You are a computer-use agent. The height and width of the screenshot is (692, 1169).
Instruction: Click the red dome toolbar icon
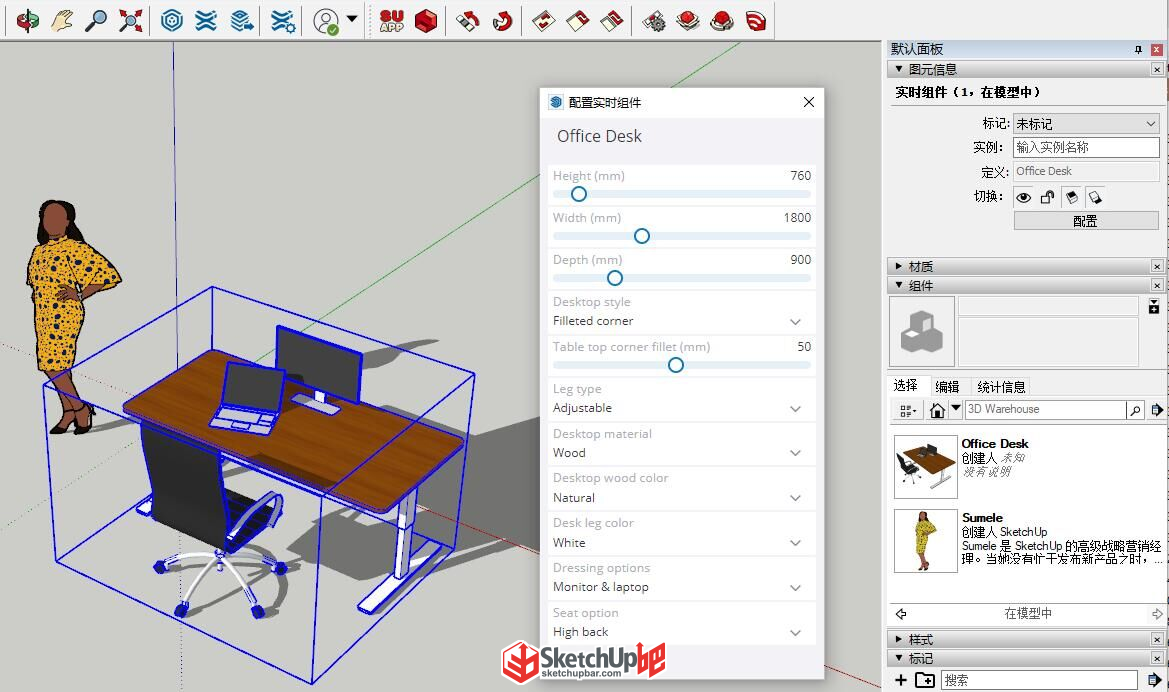(x=722, y=20)
